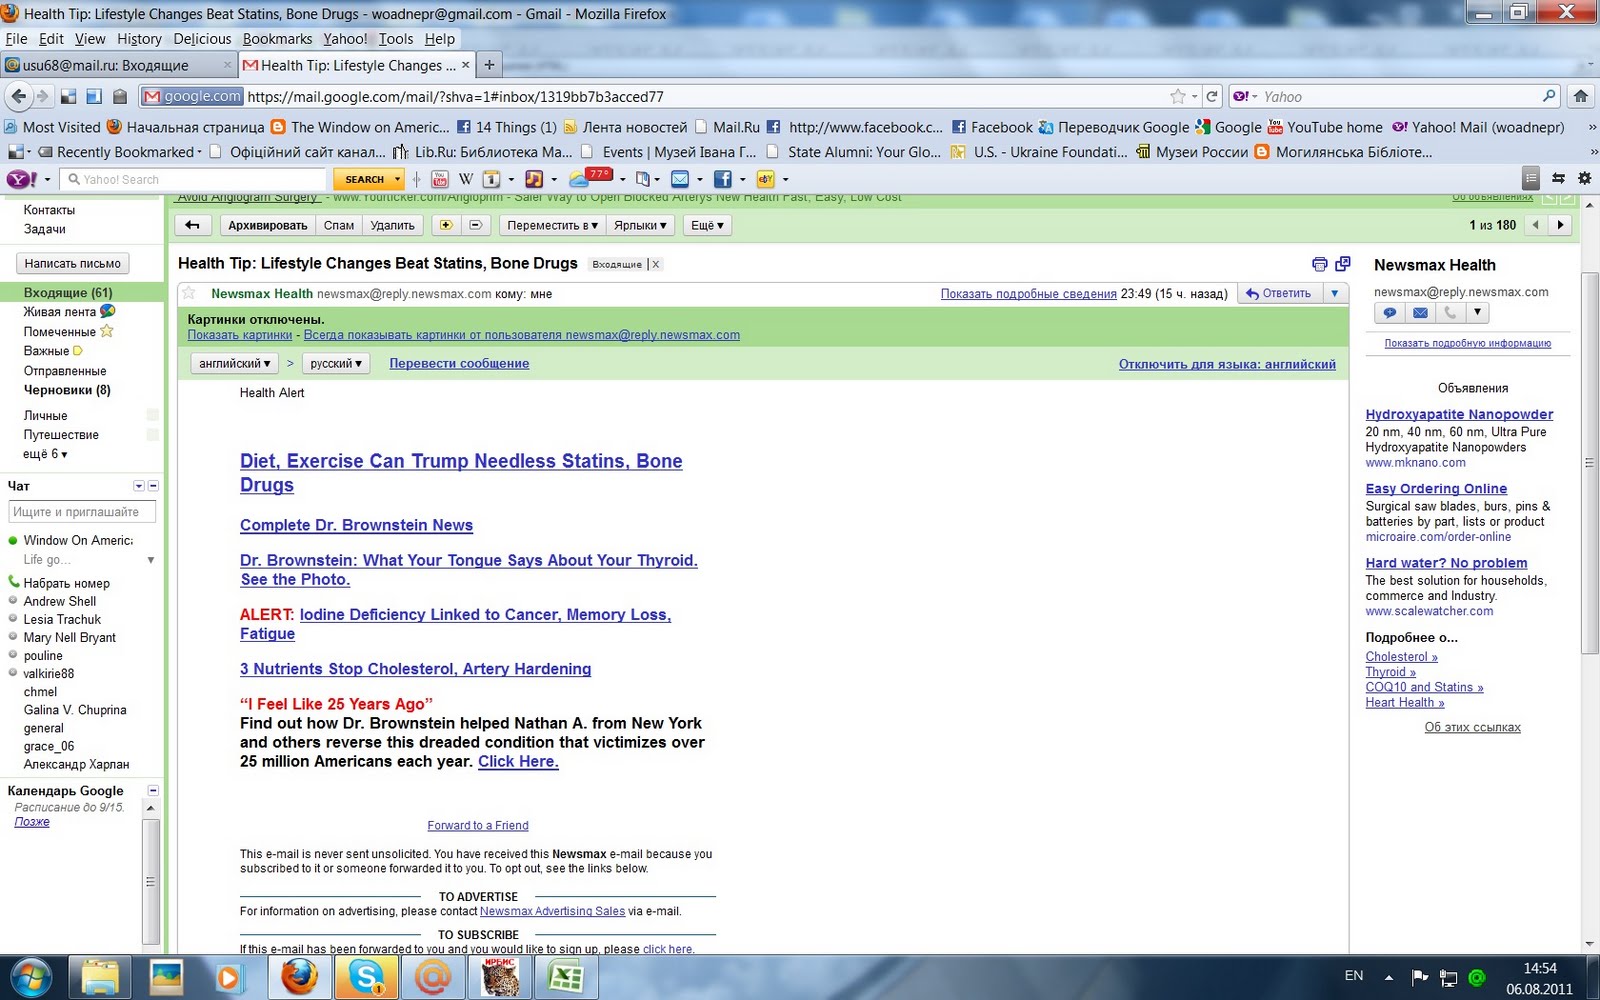The height and width of the screenshot is (1000, 1600).
Task: Open the Hydroxyapatite Nanopowder ad link
Action: 1459,414
